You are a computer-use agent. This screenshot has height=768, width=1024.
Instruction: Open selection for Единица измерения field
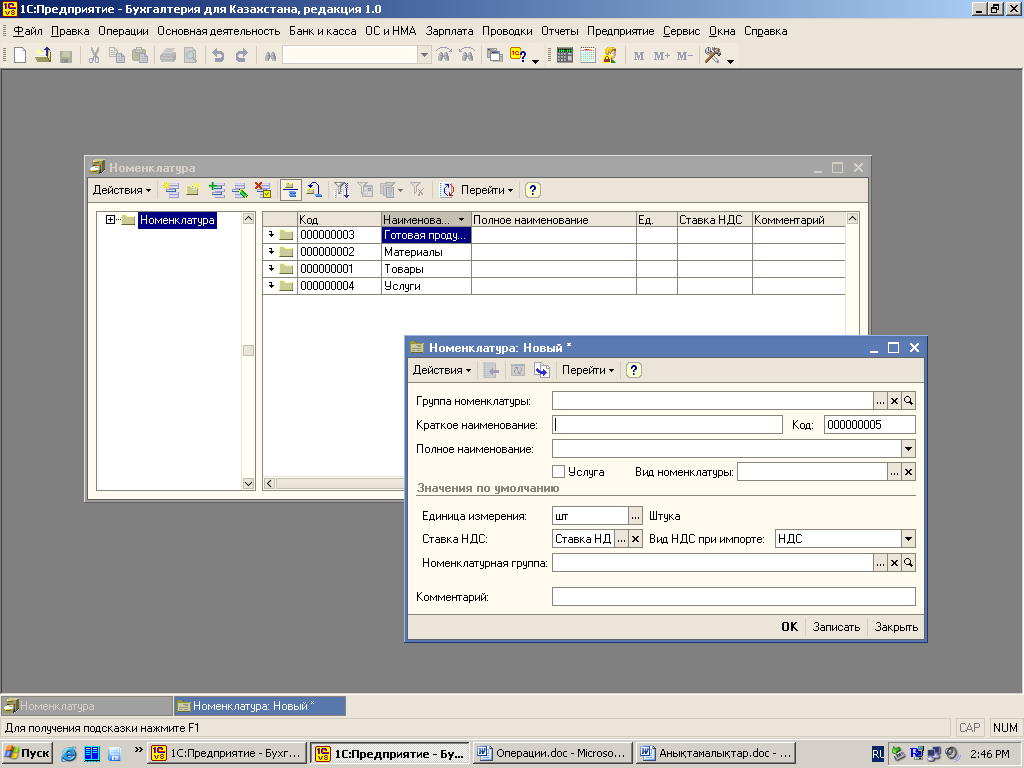tap(635, 516)
